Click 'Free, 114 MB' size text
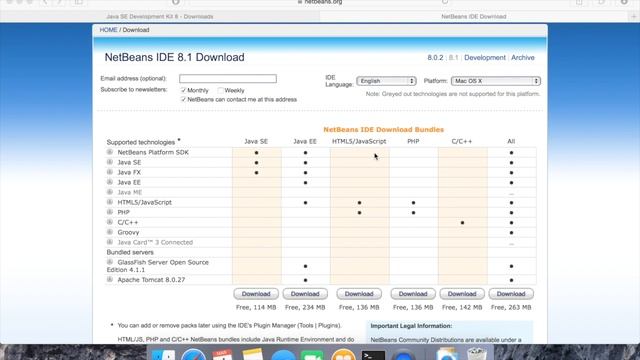Image resolution: width=640 pixels, height=360 pixels. (256, 307)
